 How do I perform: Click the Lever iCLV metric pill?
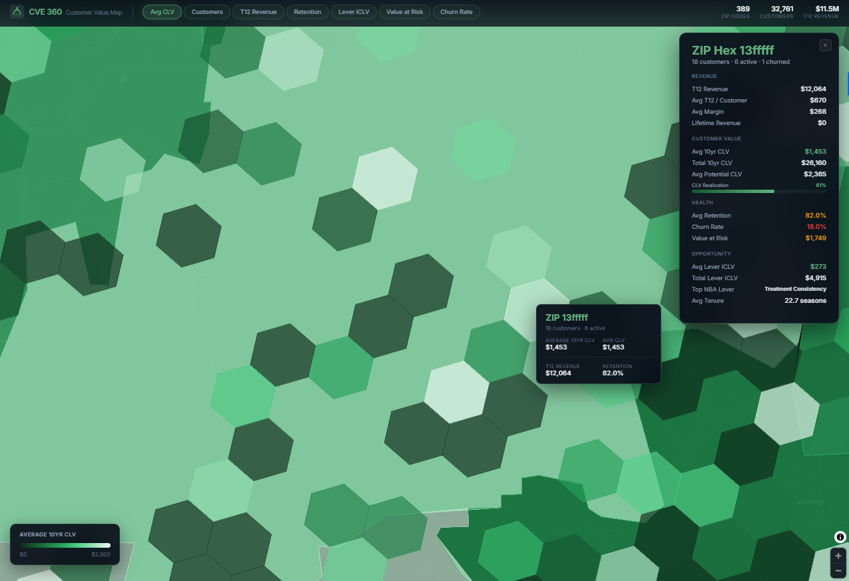[352, 13]
